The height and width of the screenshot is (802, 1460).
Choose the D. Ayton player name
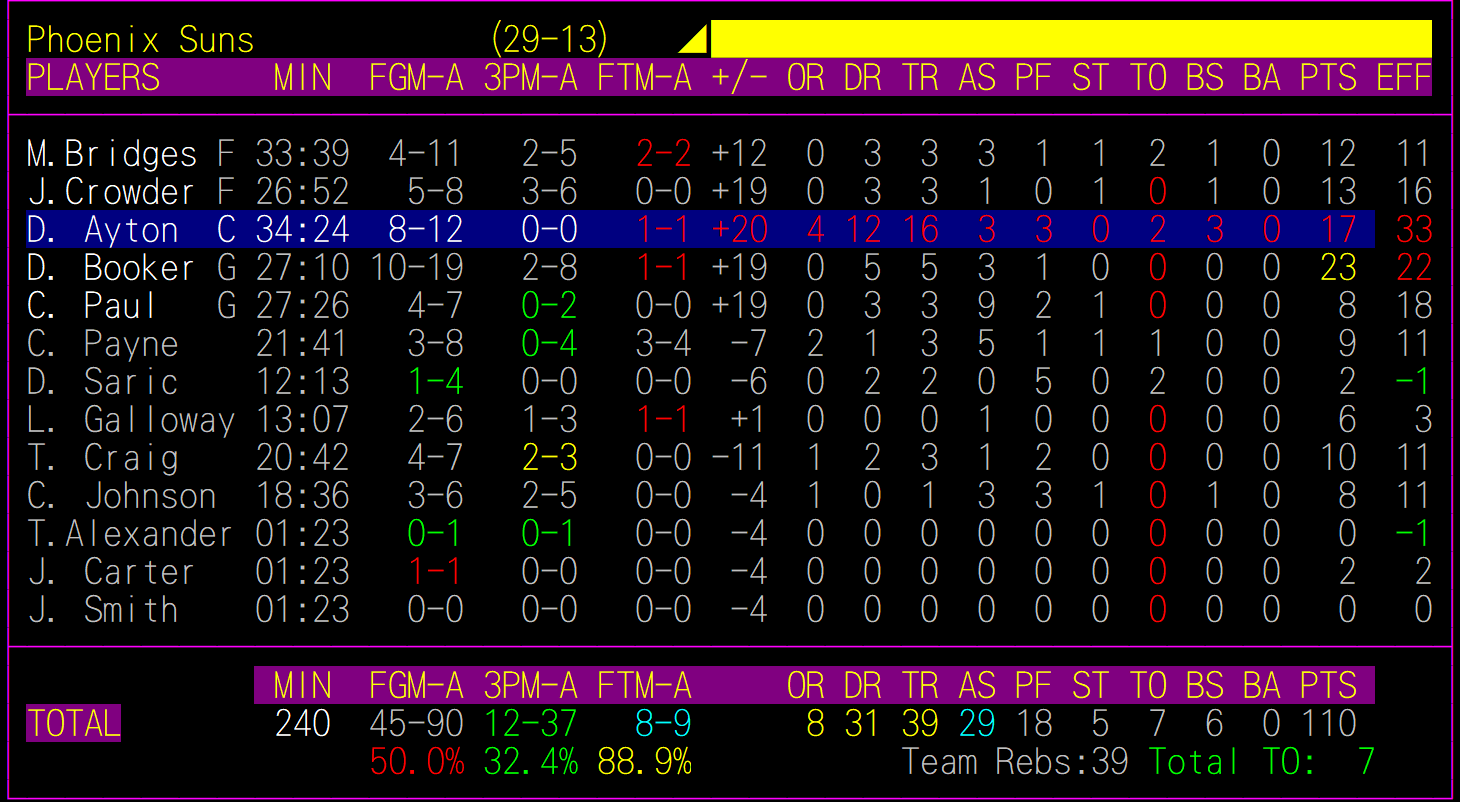coord(102,230)
